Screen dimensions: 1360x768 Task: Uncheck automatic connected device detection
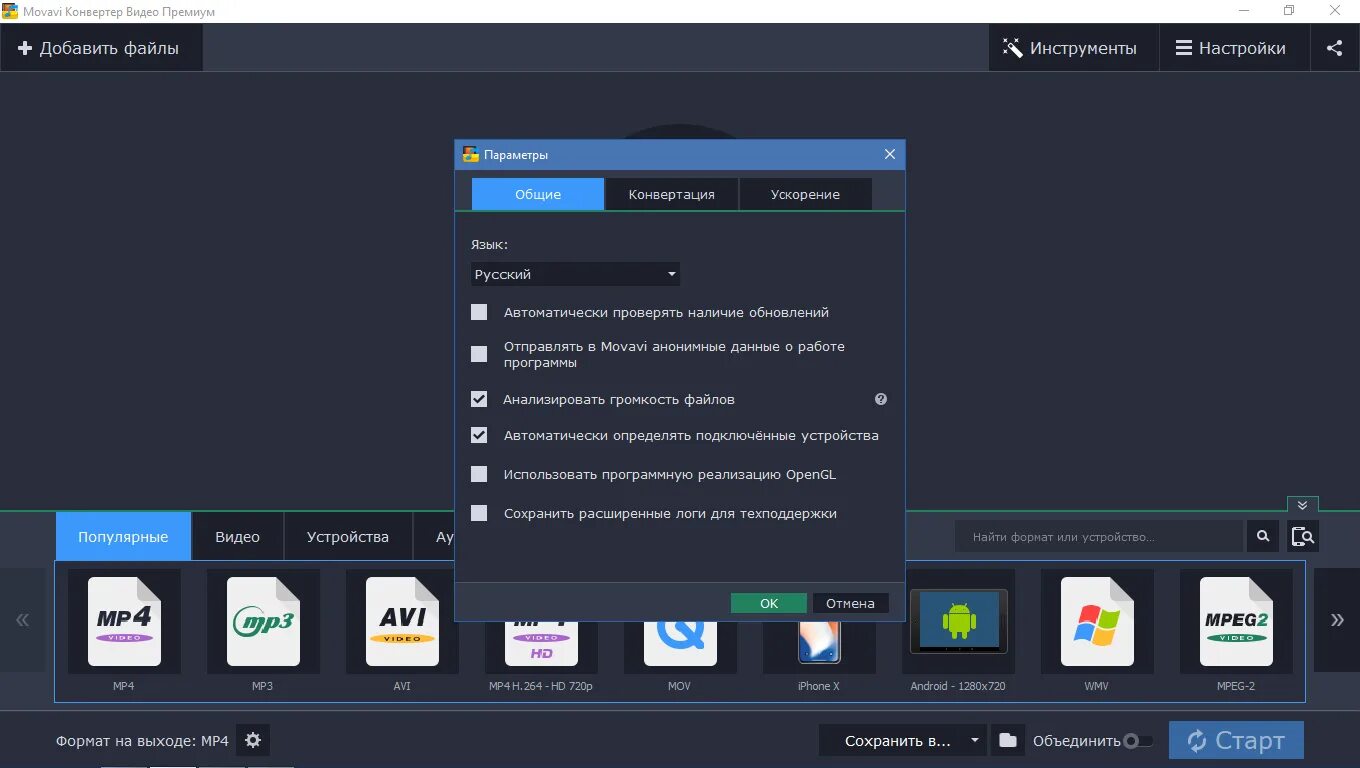[479, 435]
